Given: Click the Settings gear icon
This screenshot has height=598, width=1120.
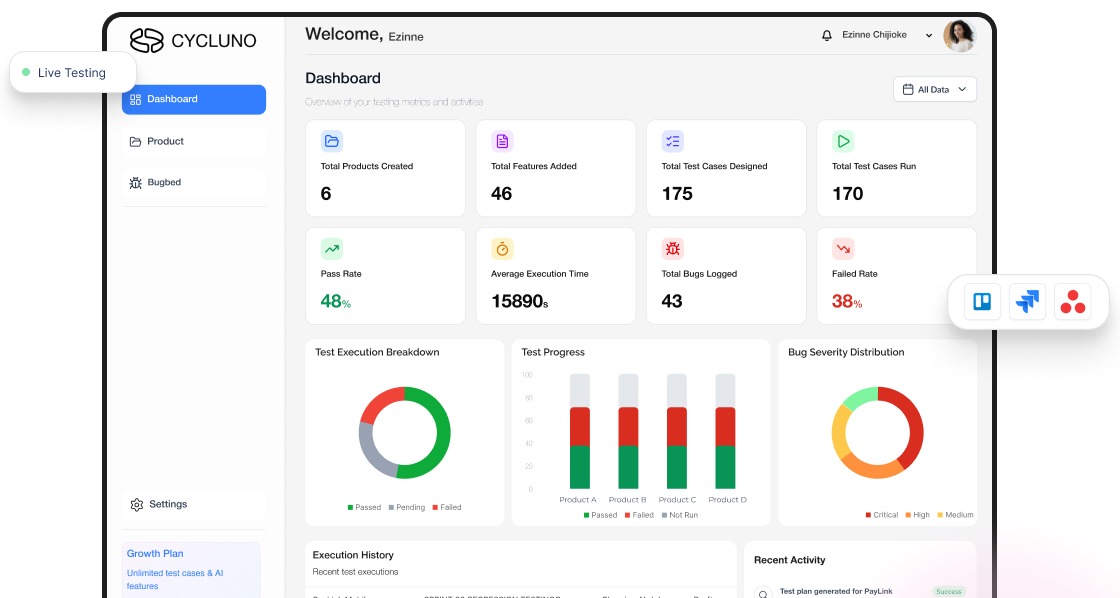Looking at the screenshot, I should [x=137, y=505].
